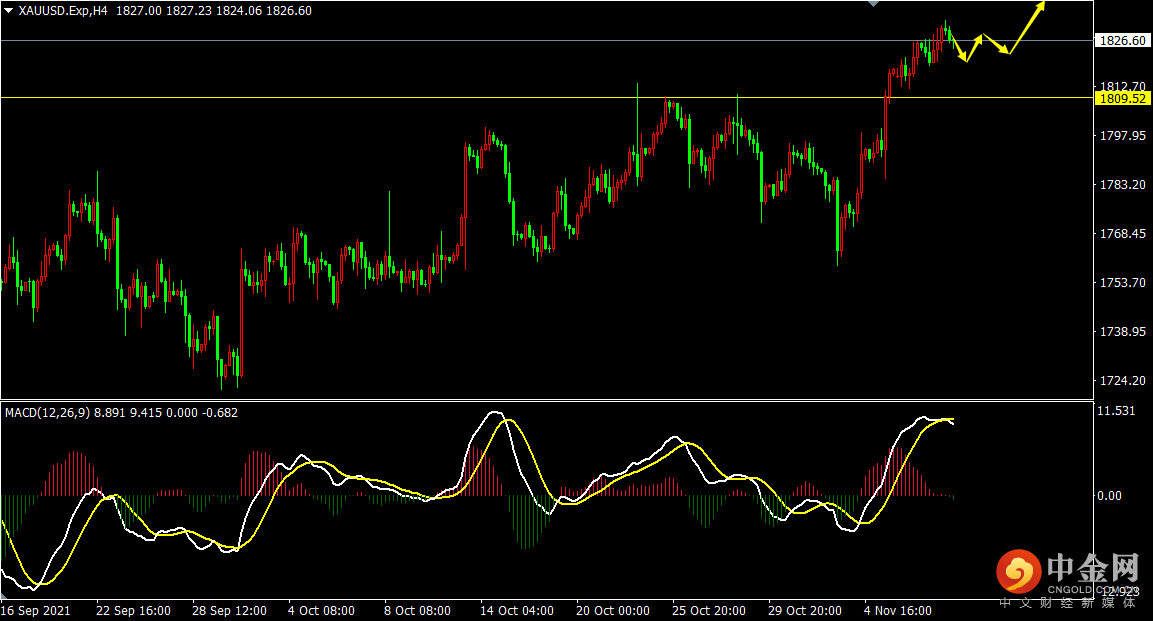Click the 中金网 watermark text
Screen dimensions: 1153x621
[1093, 569]
